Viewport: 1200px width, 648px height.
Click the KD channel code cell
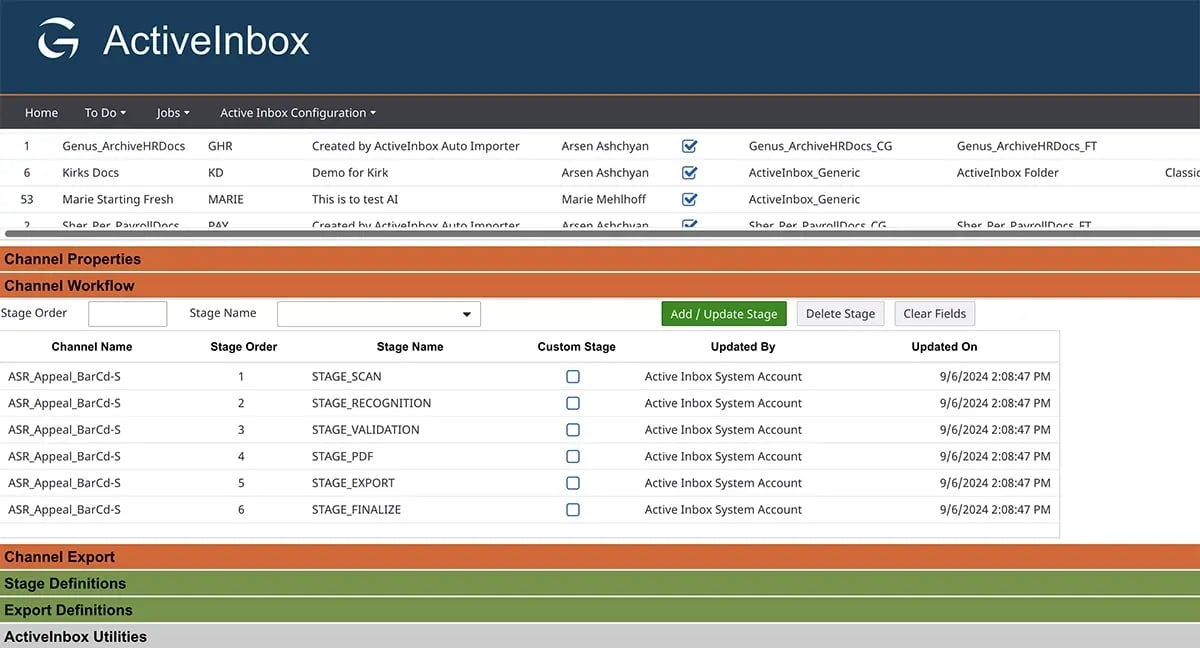216,173
